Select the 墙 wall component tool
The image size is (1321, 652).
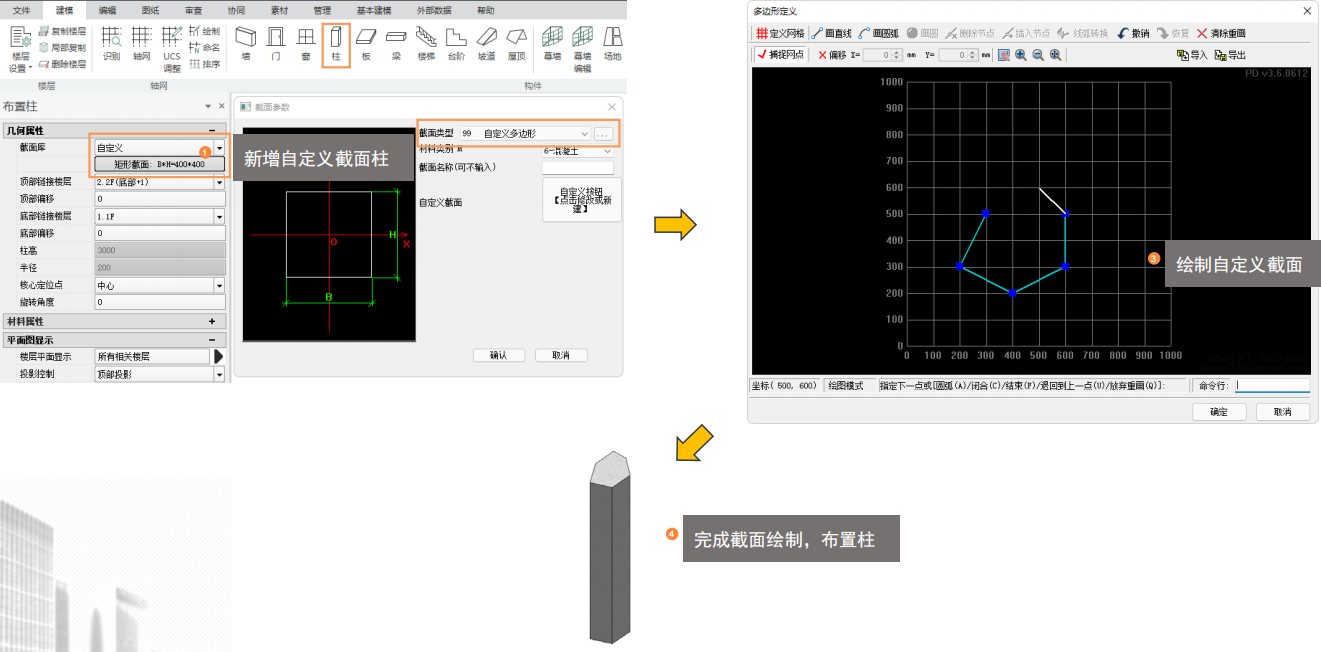point(246,44)
